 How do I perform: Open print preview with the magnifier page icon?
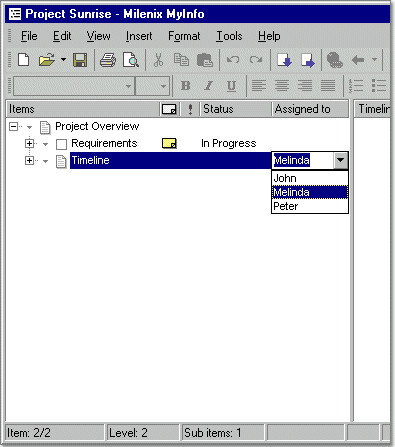[131, 60]
